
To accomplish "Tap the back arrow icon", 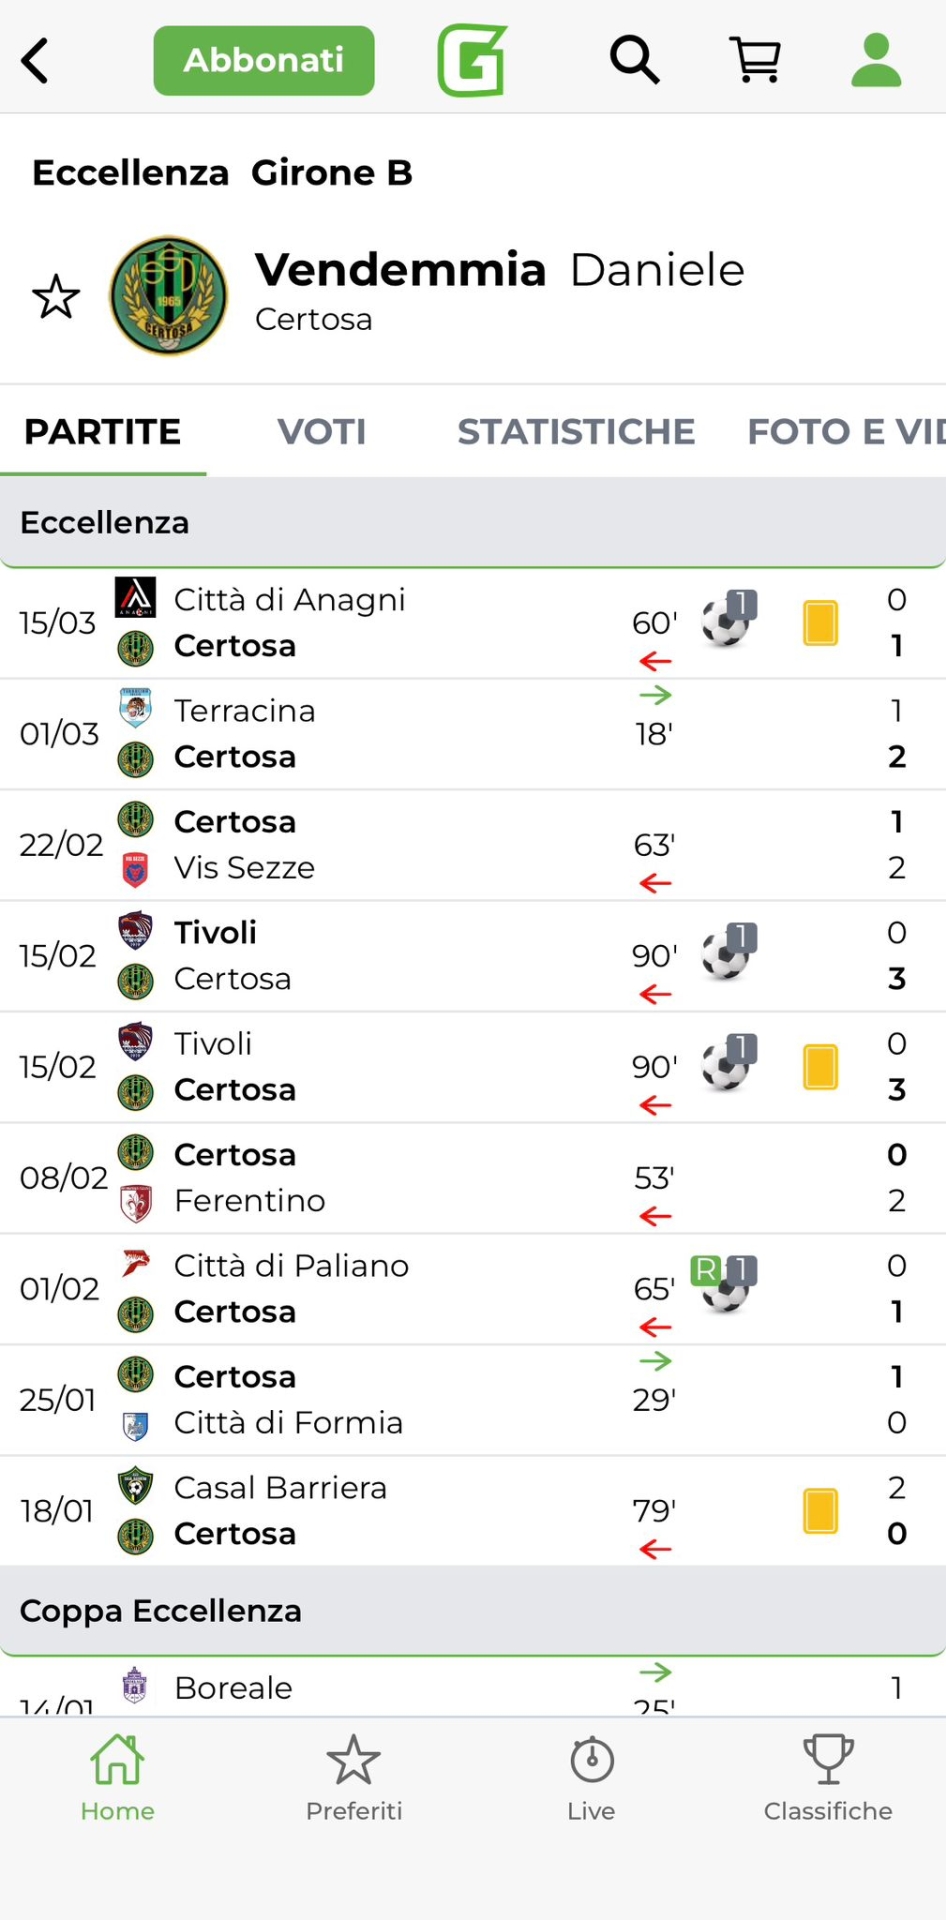I will tap(36, 61).
